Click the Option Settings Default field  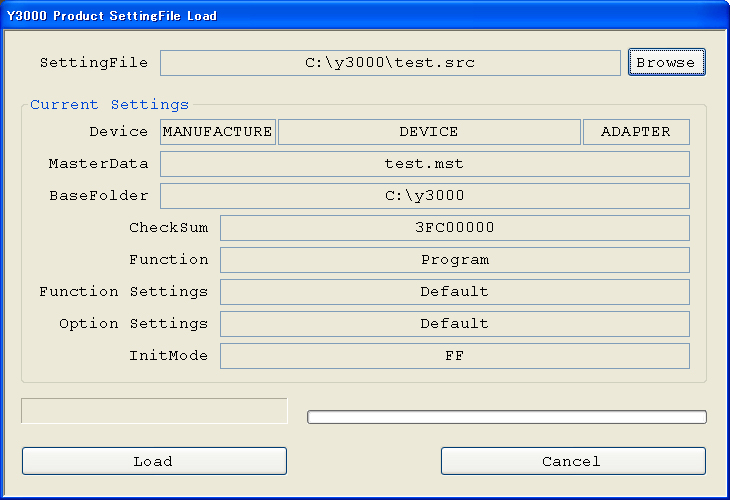(455, 324)
